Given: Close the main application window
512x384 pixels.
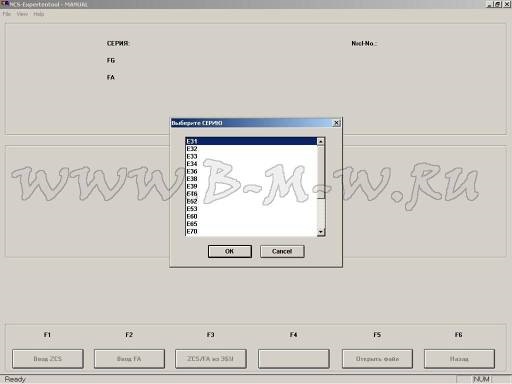Looking at the screenshot, I should click(506, 4).
